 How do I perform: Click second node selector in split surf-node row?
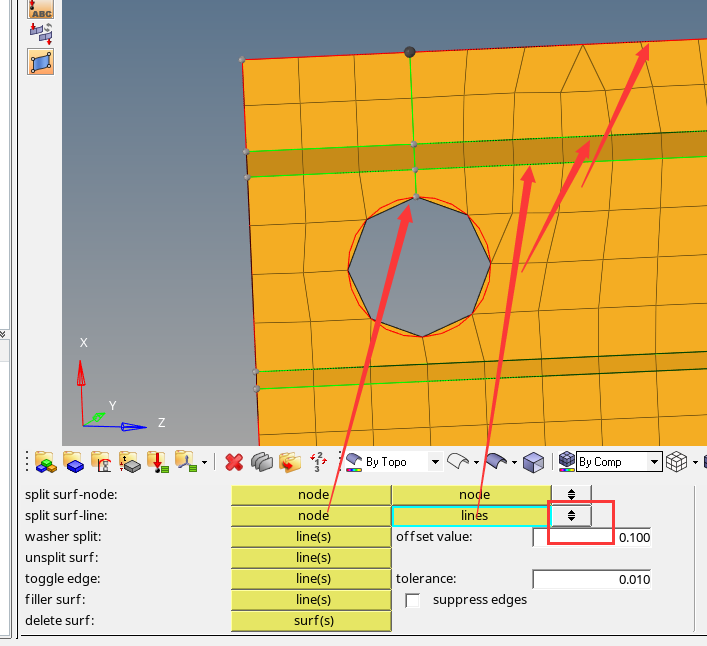tap(472, 495)
